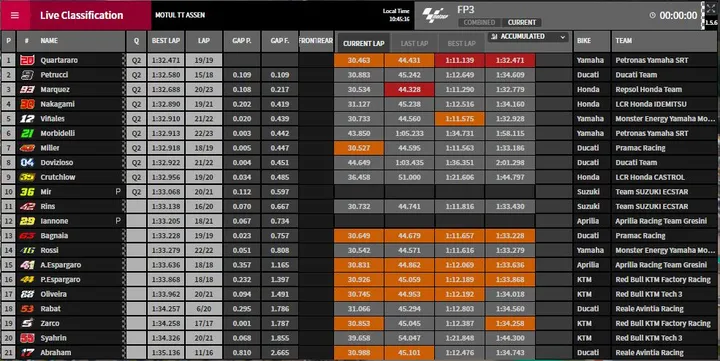
Task: Click LCR Honda CASTROL team name
Action: [650, 177]
